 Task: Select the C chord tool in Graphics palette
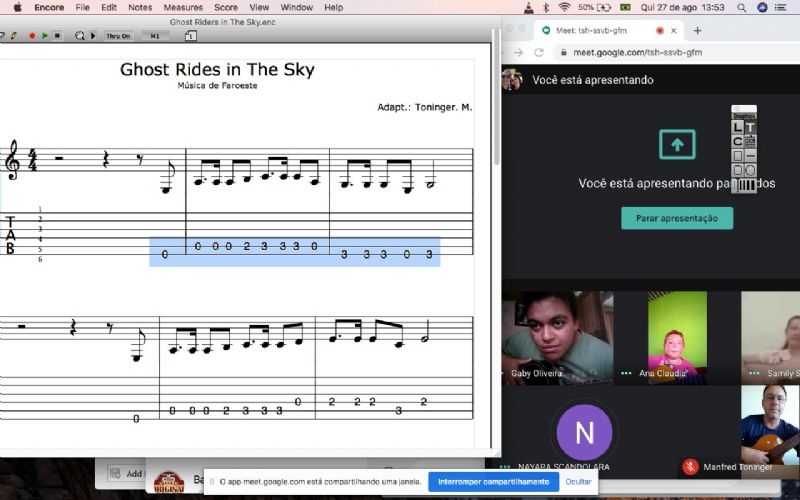coord(738,141)
